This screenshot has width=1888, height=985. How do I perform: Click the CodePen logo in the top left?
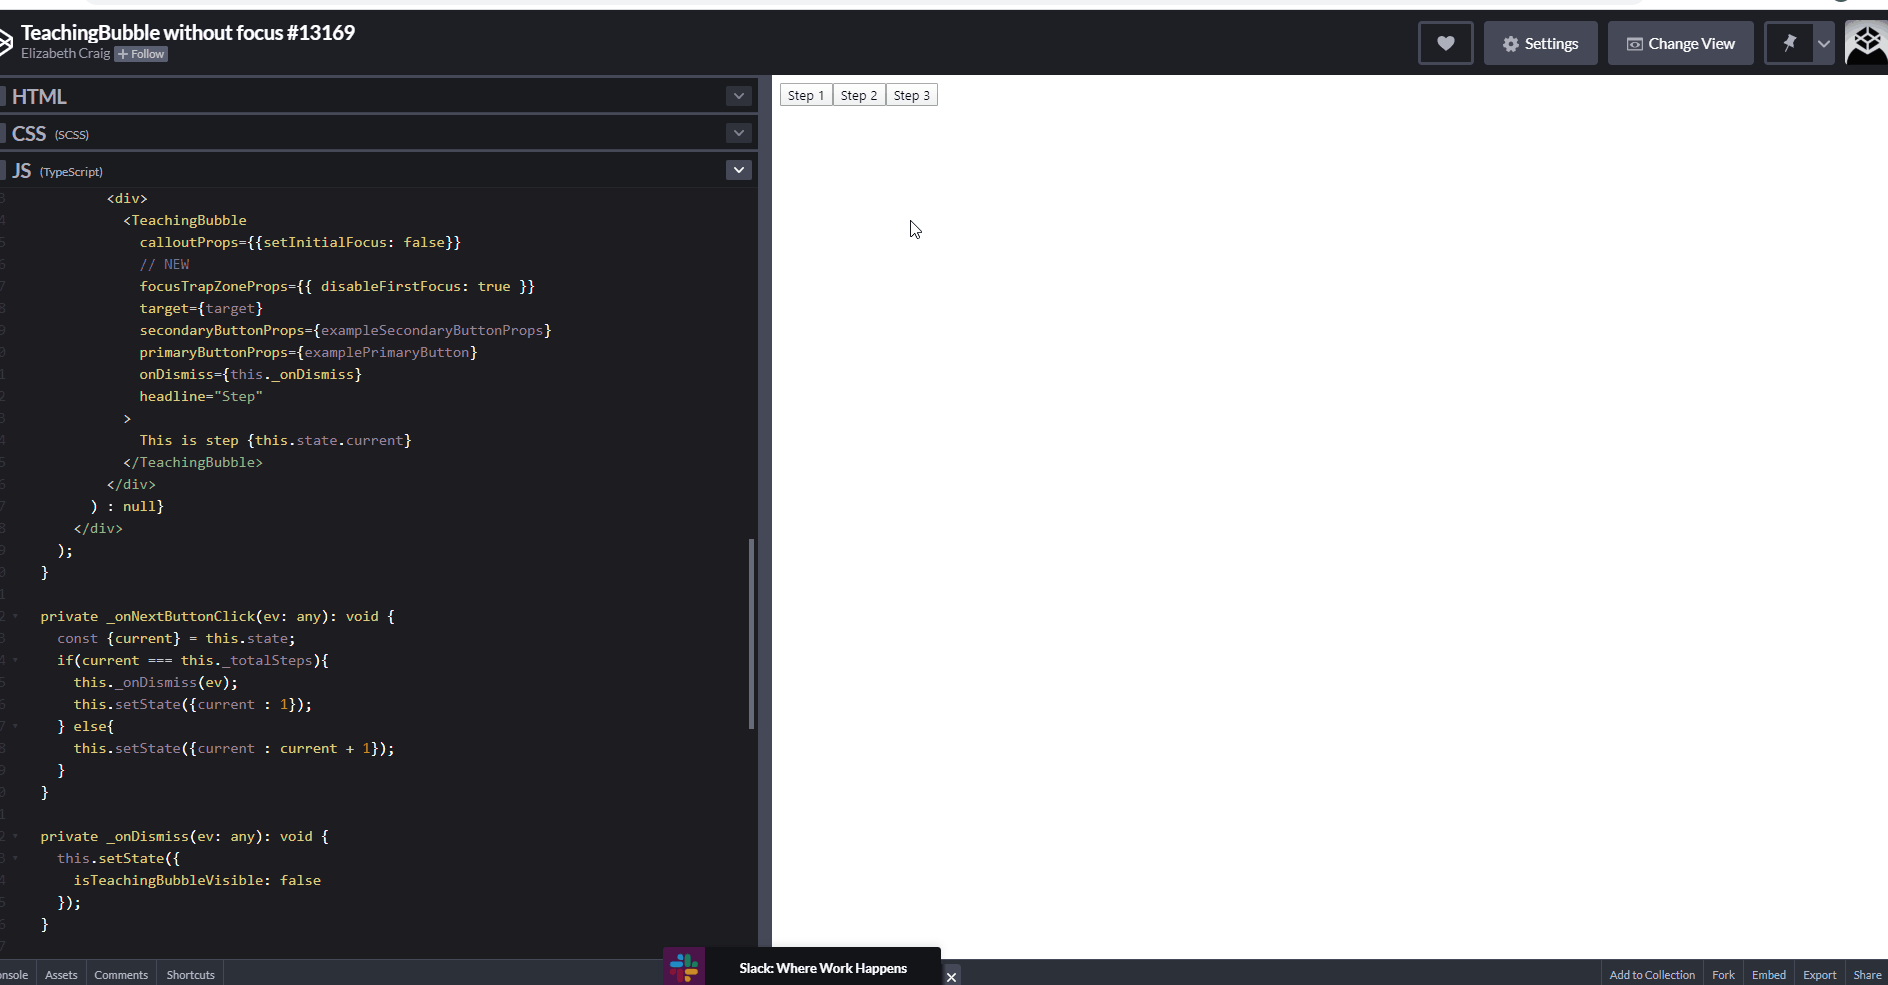[x=5, y=41]
